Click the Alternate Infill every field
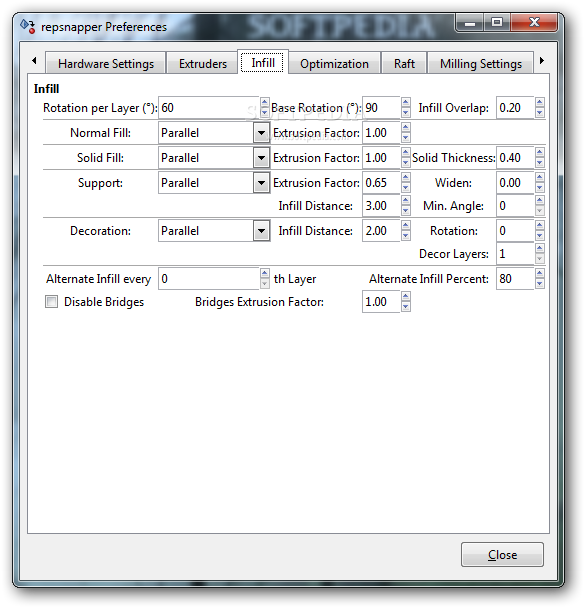 [209, 278]
